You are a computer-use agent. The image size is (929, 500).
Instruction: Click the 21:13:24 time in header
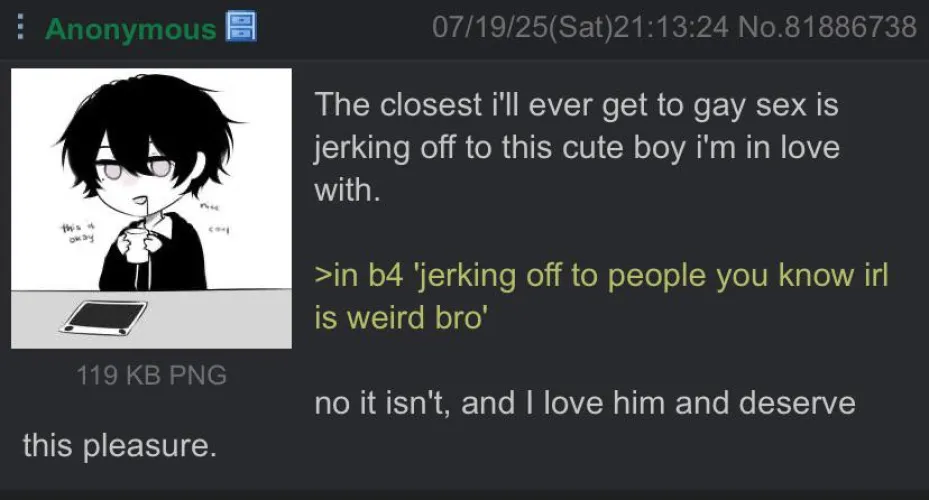pos(671,27)
